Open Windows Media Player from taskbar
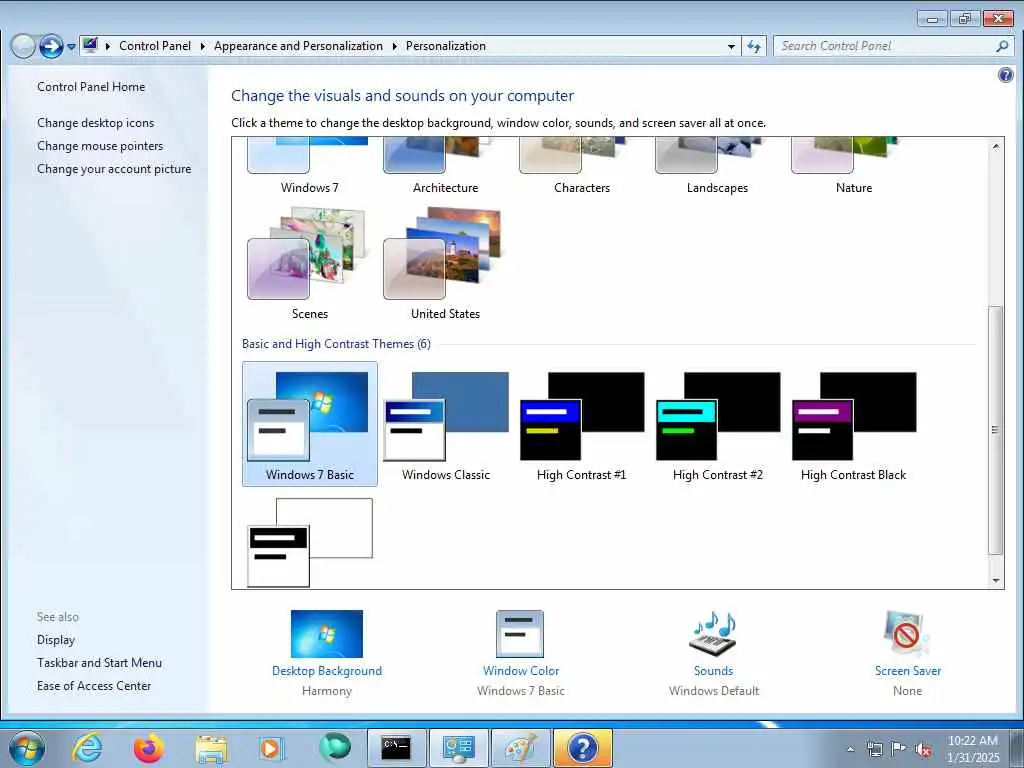The height and width of the screenshot is (768, 1024). pyautogui.click(x=270, y=748)
